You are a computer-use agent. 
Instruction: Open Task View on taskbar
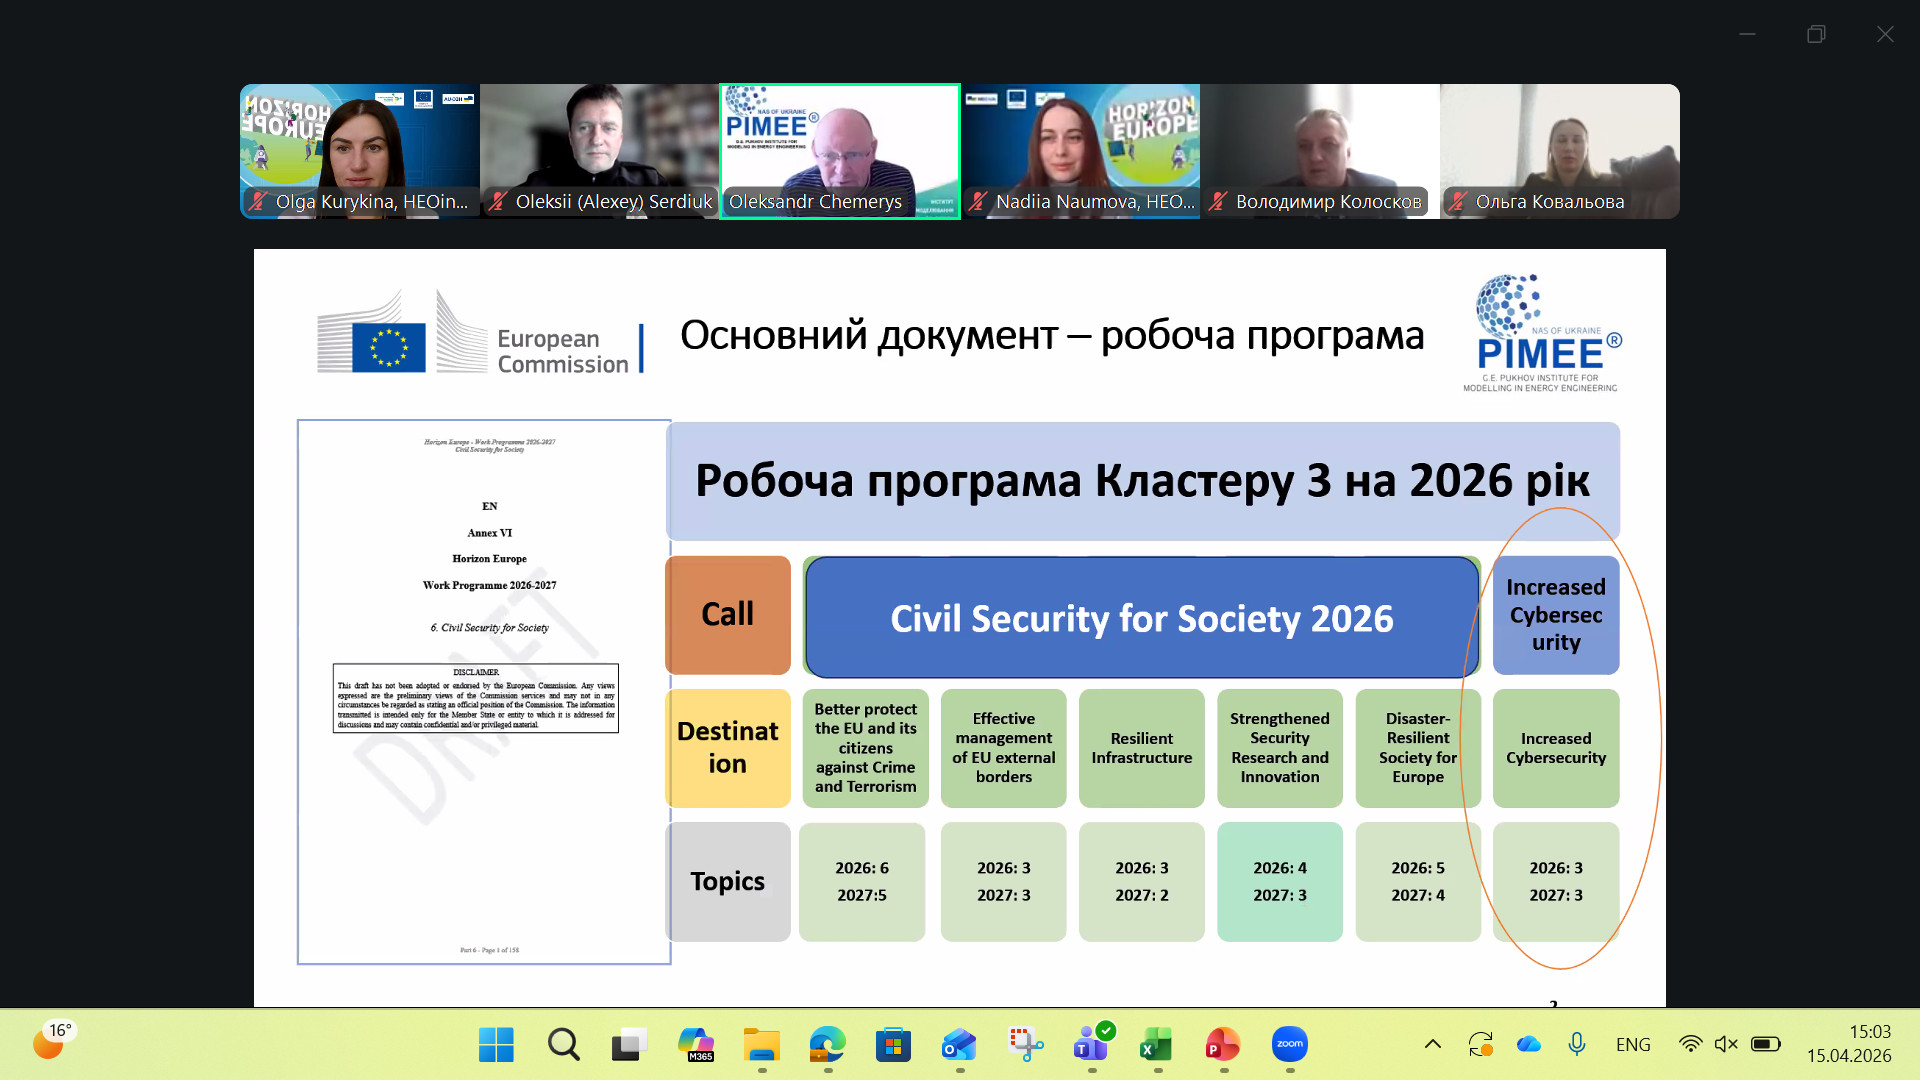(629, 1044)
